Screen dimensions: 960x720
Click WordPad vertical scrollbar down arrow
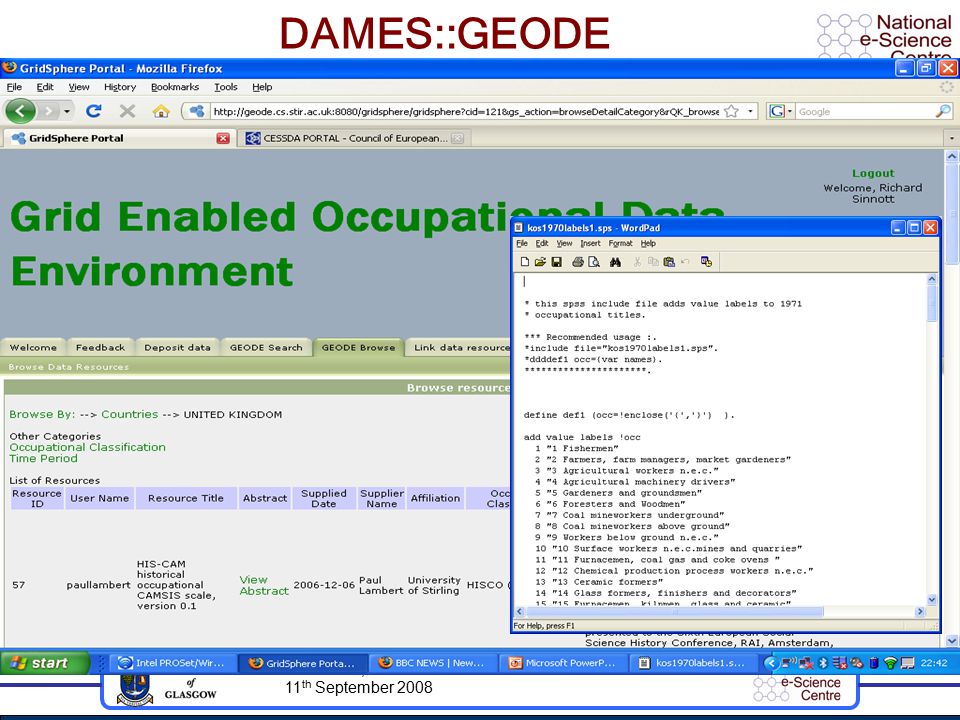pos(932,600)
